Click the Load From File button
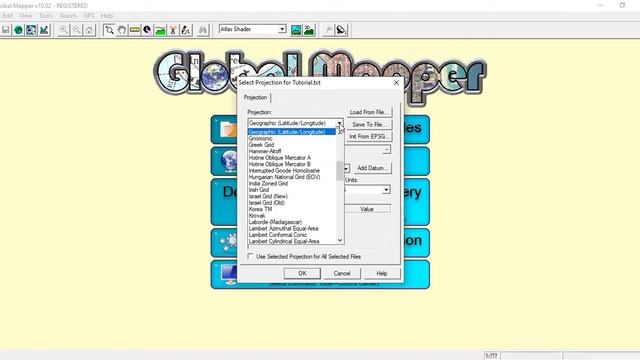 369,112
